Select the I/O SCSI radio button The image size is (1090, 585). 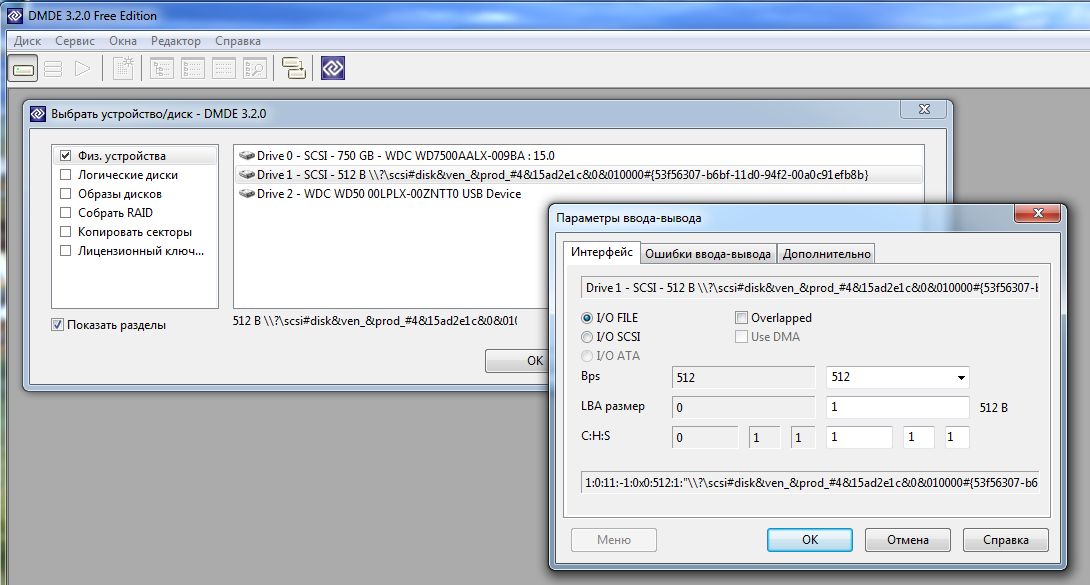[587, 337]
